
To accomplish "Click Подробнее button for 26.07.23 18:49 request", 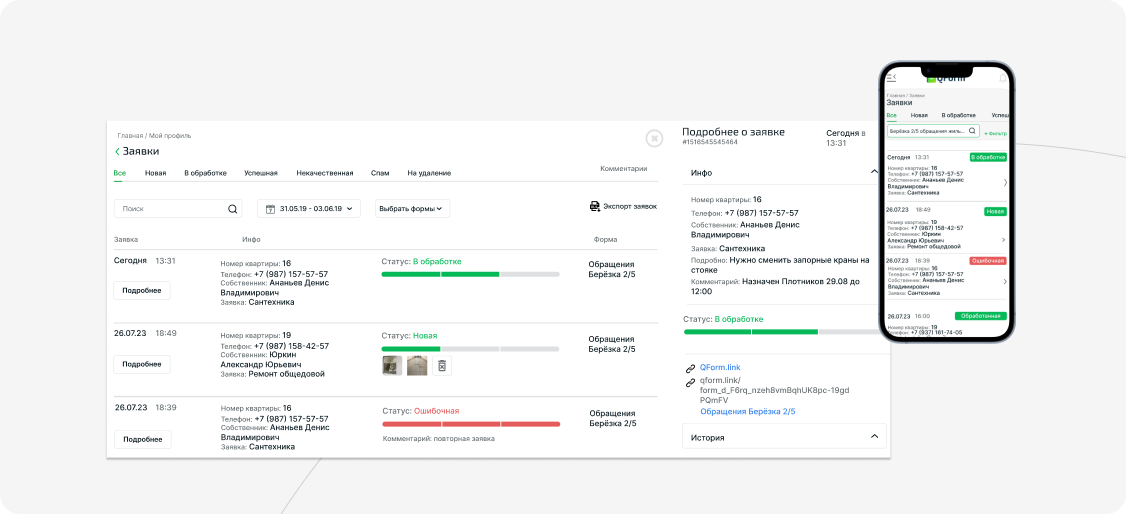I will [142, 364].
